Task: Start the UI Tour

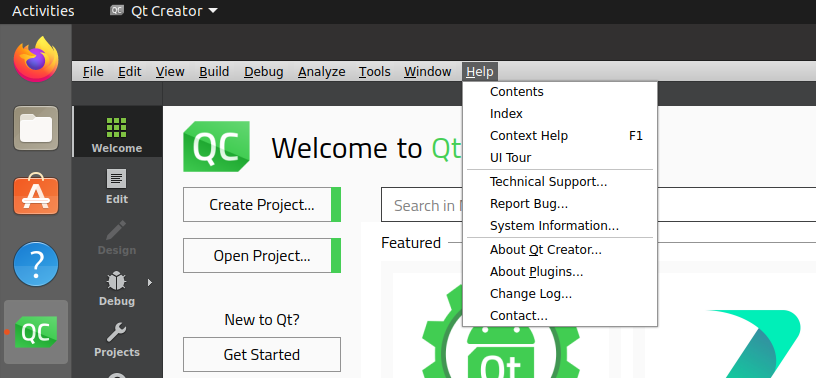Action: pyautogui.click(x=560, y=158)
